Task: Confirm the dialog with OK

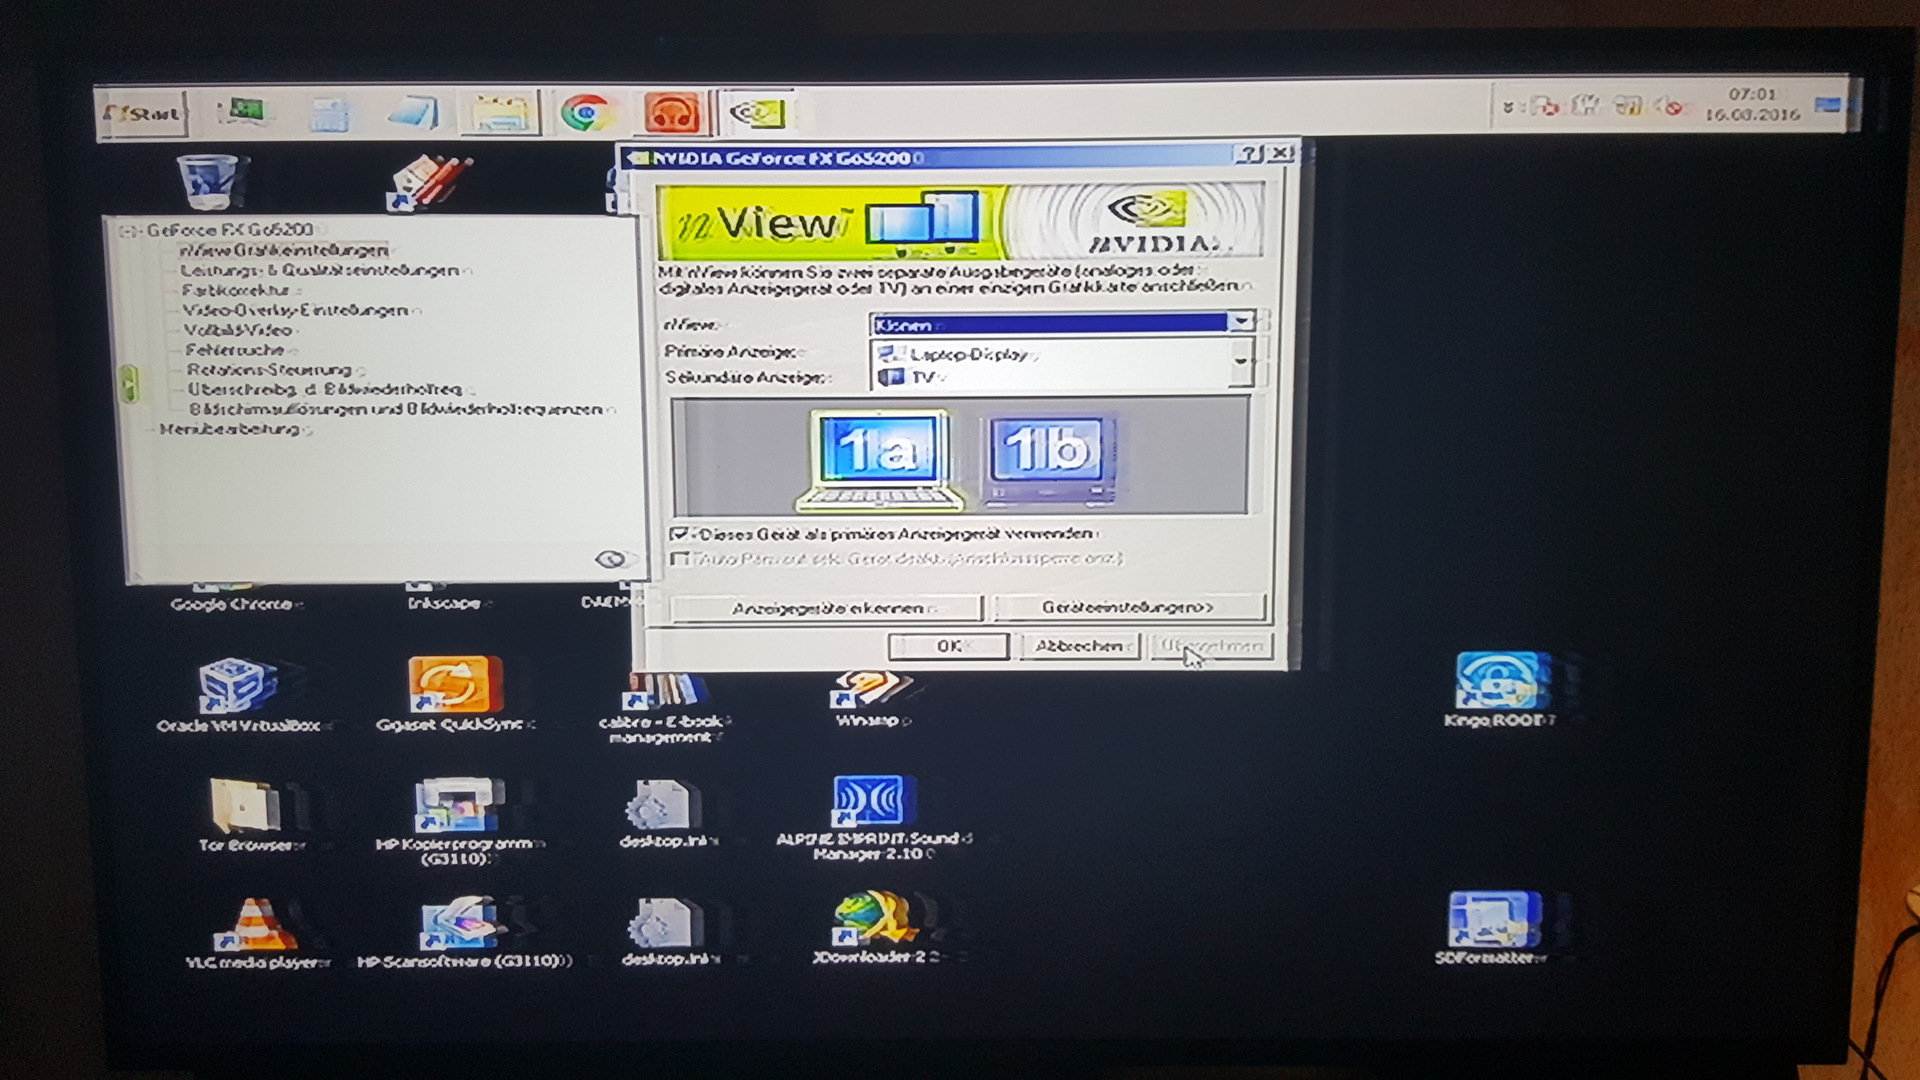Action: (x=948, y=647)
